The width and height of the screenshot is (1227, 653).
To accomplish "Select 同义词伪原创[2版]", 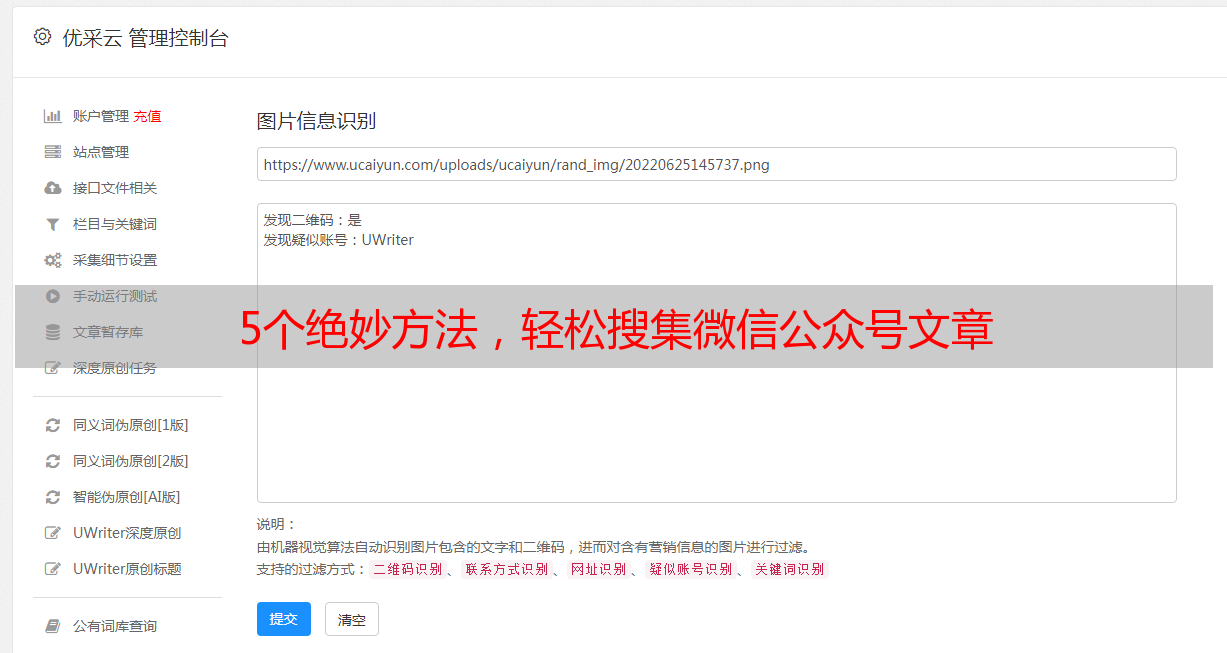I will [131, 461].
